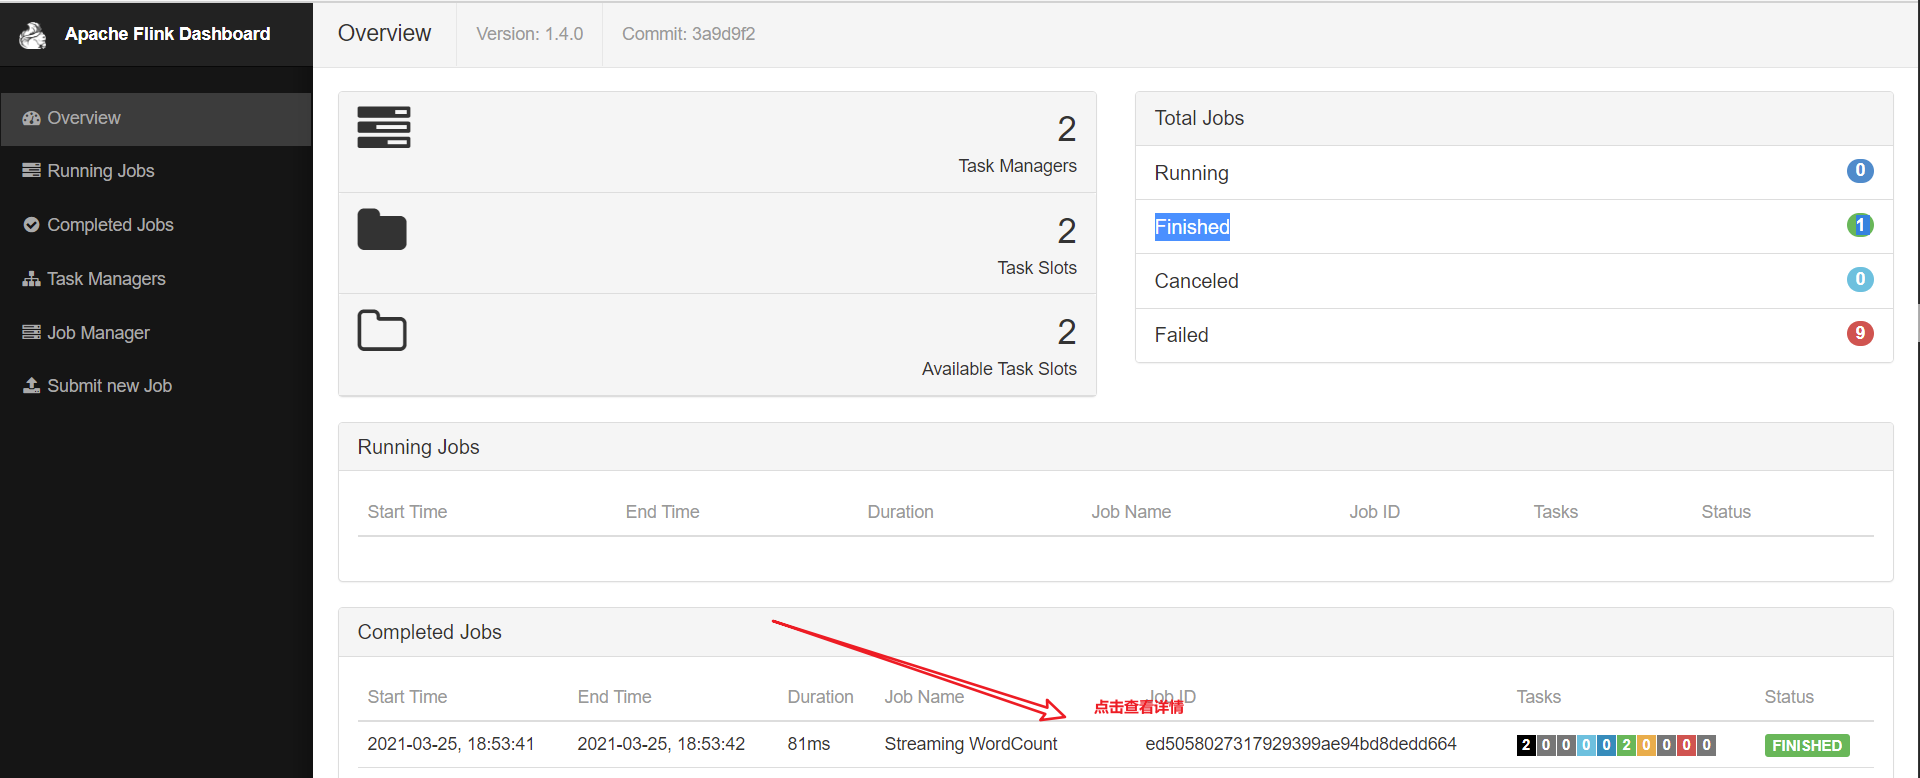The image size is (1920, 778).
Task: Click the Version: 1.4.0 text
Action: click(529, 34)
